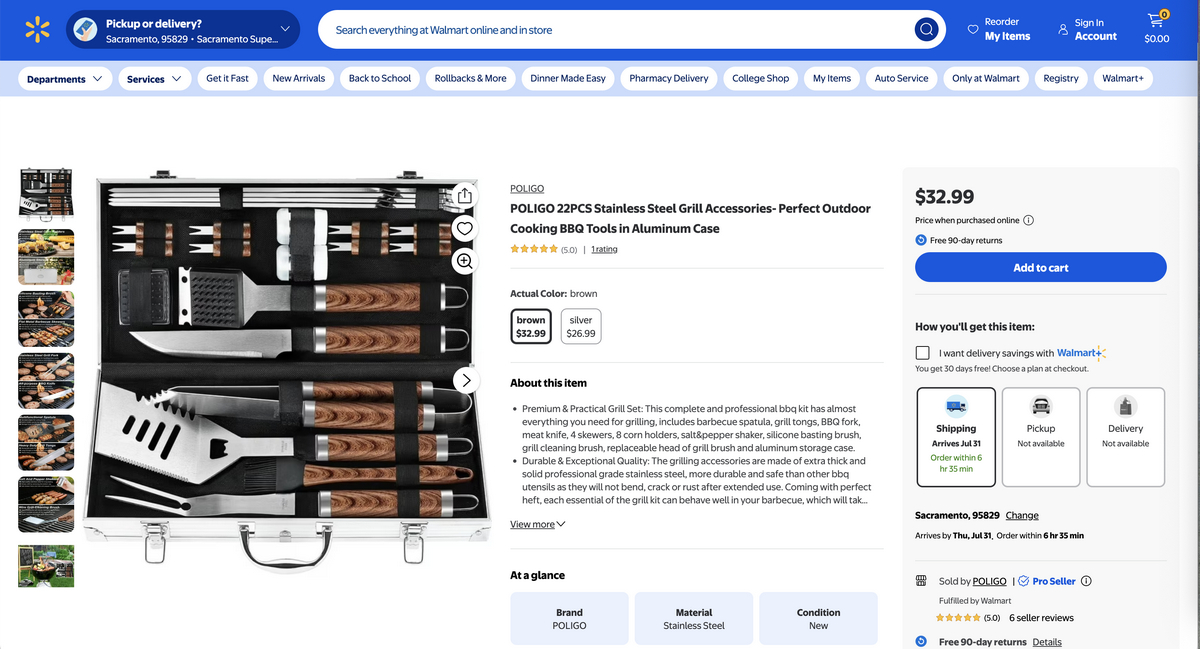The width and height of the screenshot is (1200, 649).
Task: Add item to favorites with heart icon
Action: (464, 229)
